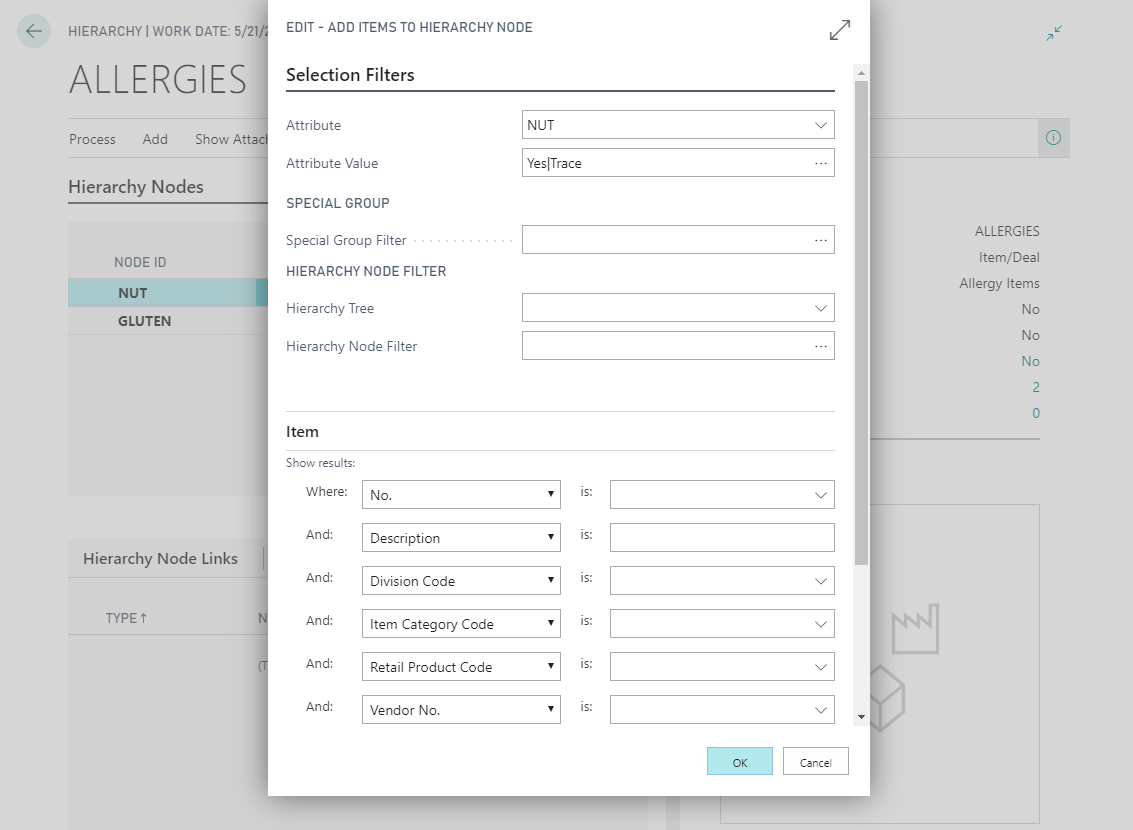The width and height of the screenshot is (1133, 830).
Task: Open Special Group Filter lookup ellipsis
Action: [x=821, y=240]
